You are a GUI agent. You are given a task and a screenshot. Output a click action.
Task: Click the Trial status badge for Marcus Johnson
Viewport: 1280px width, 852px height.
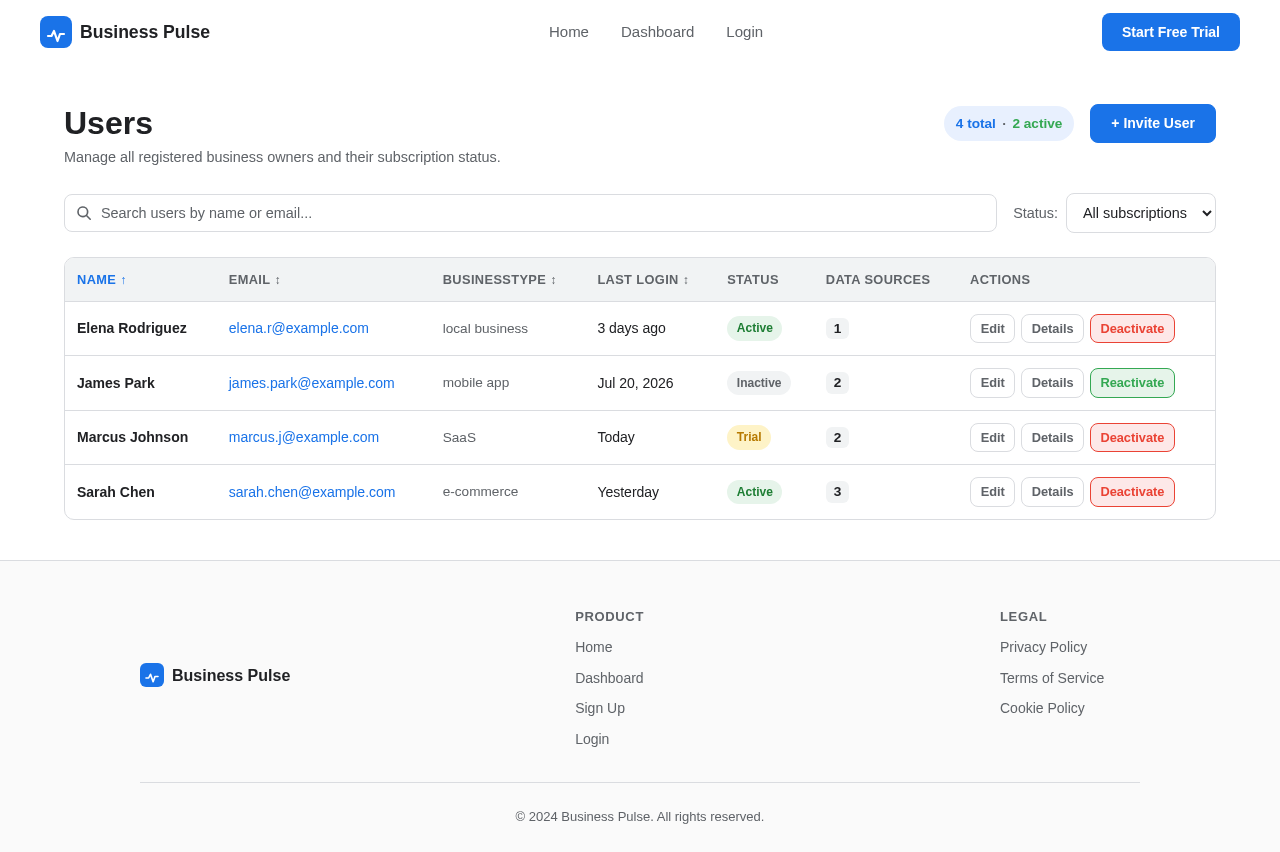(x=749, y=437)
